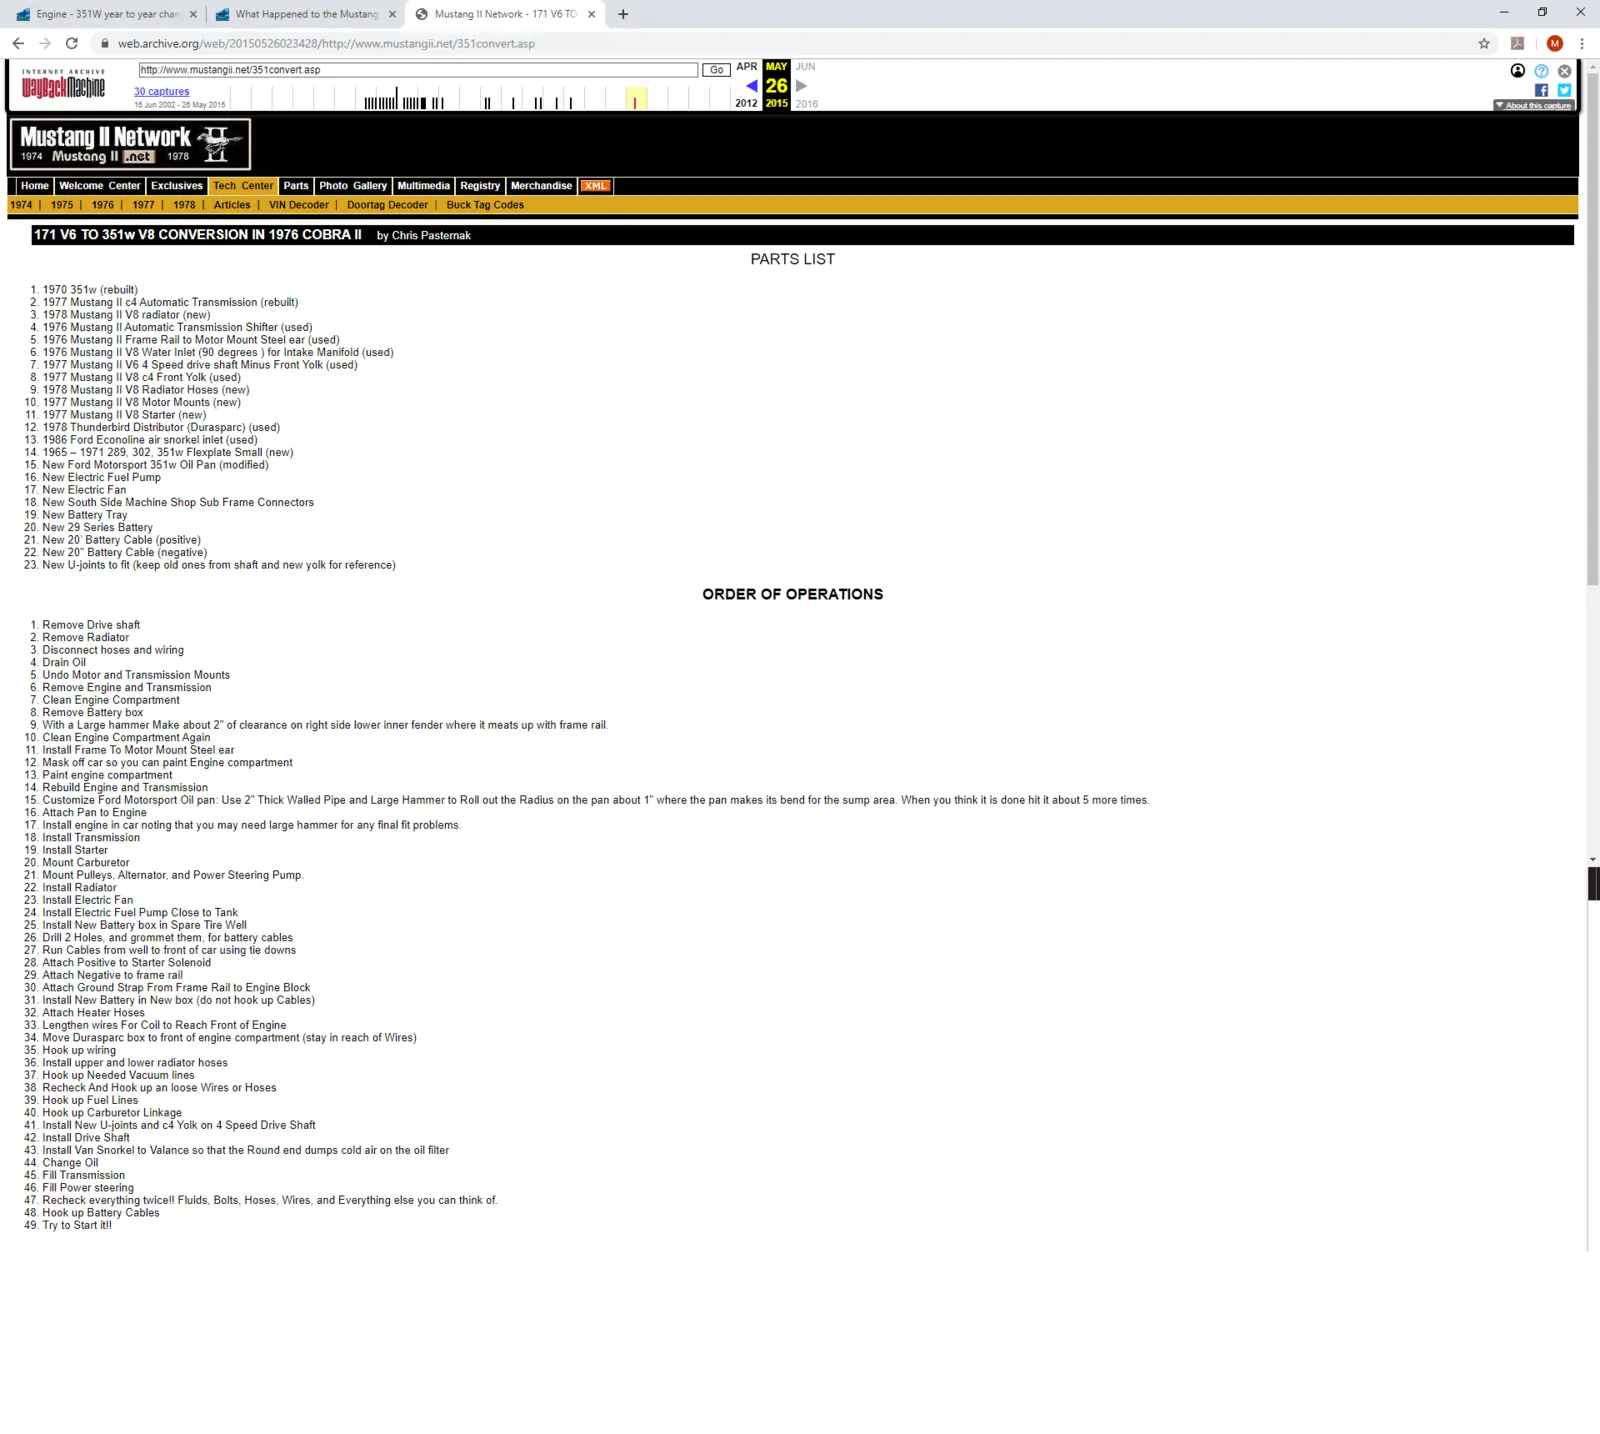Open the Chrome profile avatar
The height and width of the screenshot is (1434, 1600).
1554,43
